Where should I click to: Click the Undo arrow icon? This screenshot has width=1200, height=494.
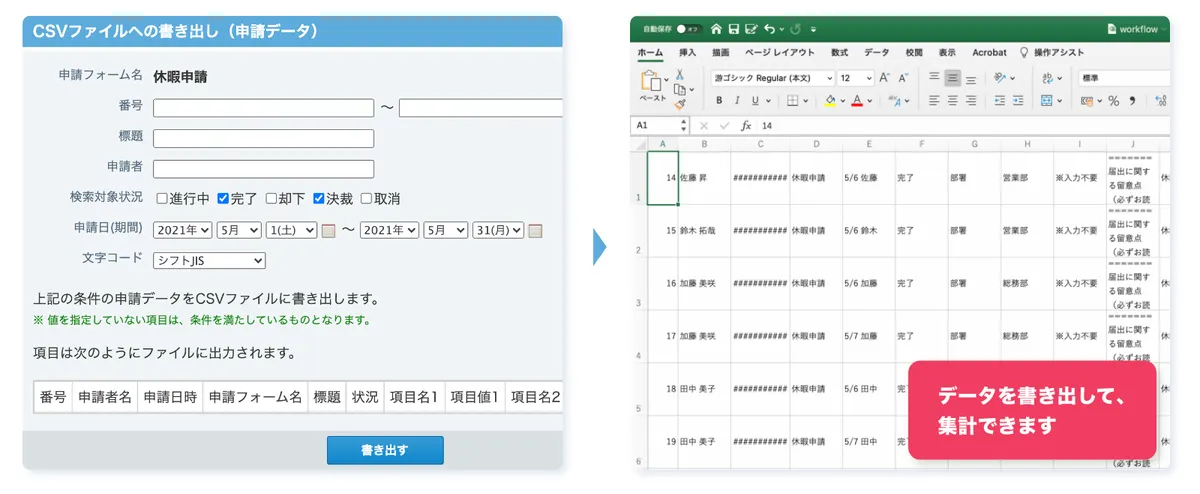coord(768,29)
